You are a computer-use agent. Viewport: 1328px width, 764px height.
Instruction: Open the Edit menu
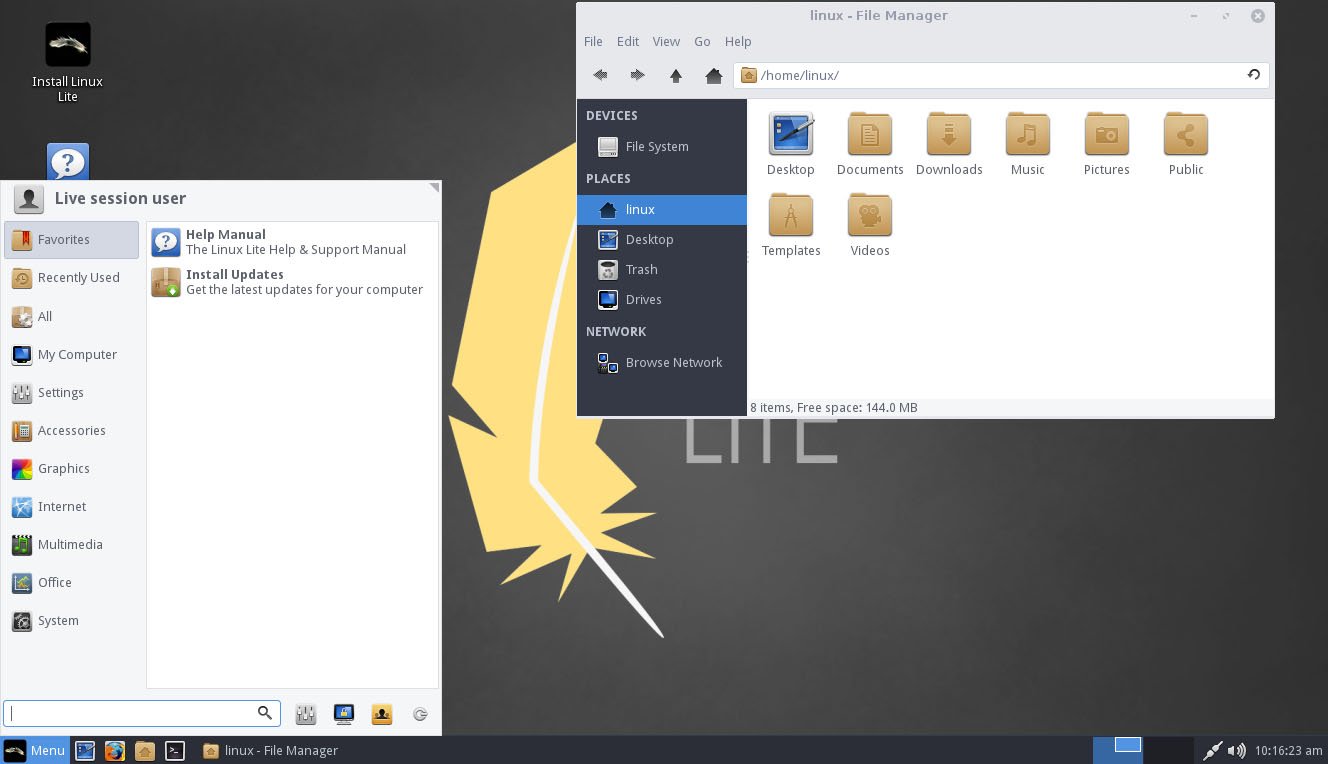(628, 41)
